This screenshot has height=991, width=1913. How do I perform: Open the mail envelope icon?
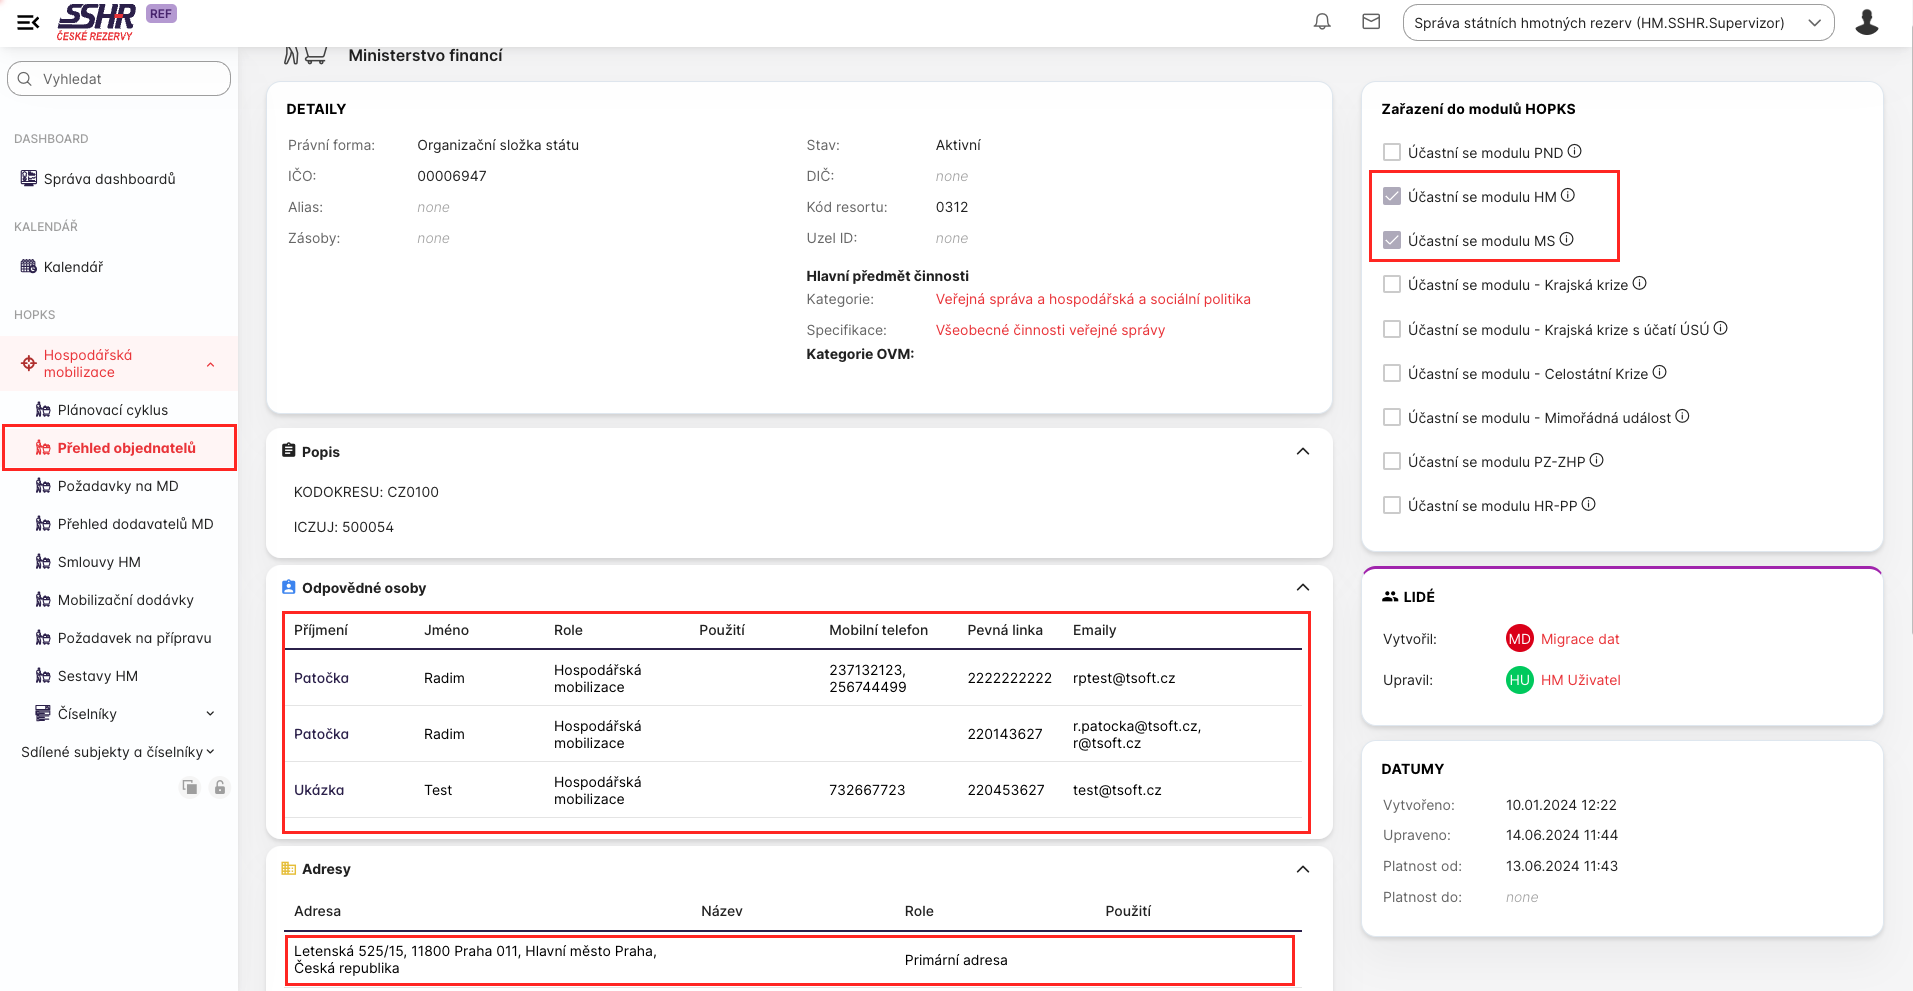coord(1371,22)
